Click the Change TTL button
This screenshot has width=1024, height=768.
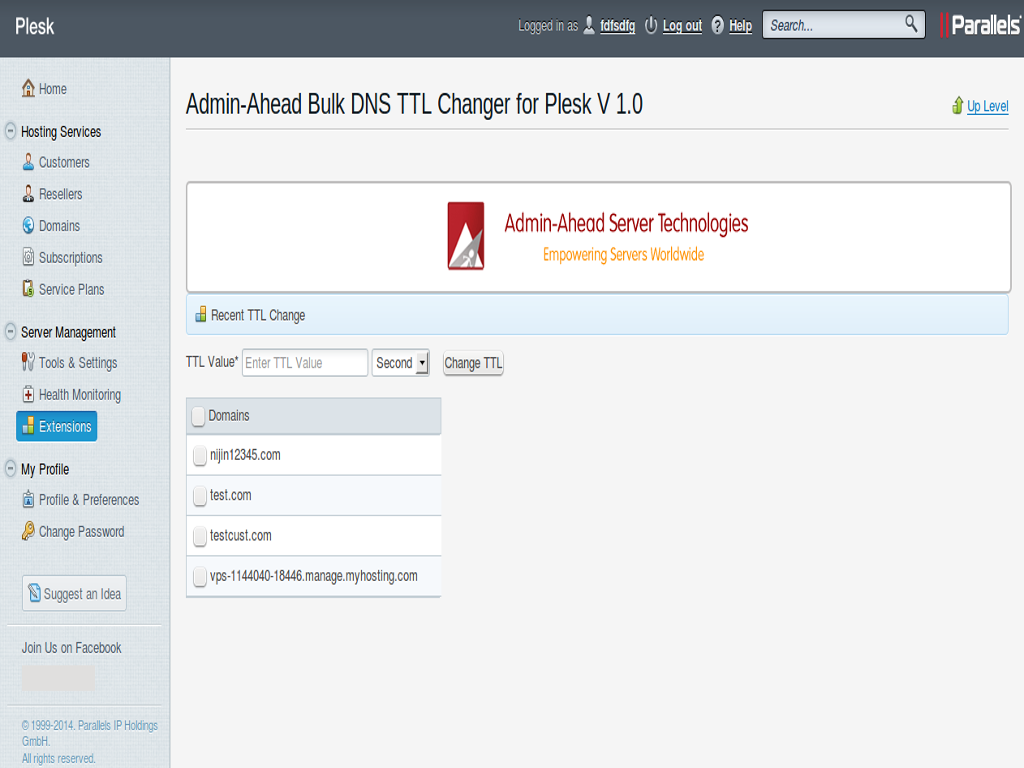point(473,363)
